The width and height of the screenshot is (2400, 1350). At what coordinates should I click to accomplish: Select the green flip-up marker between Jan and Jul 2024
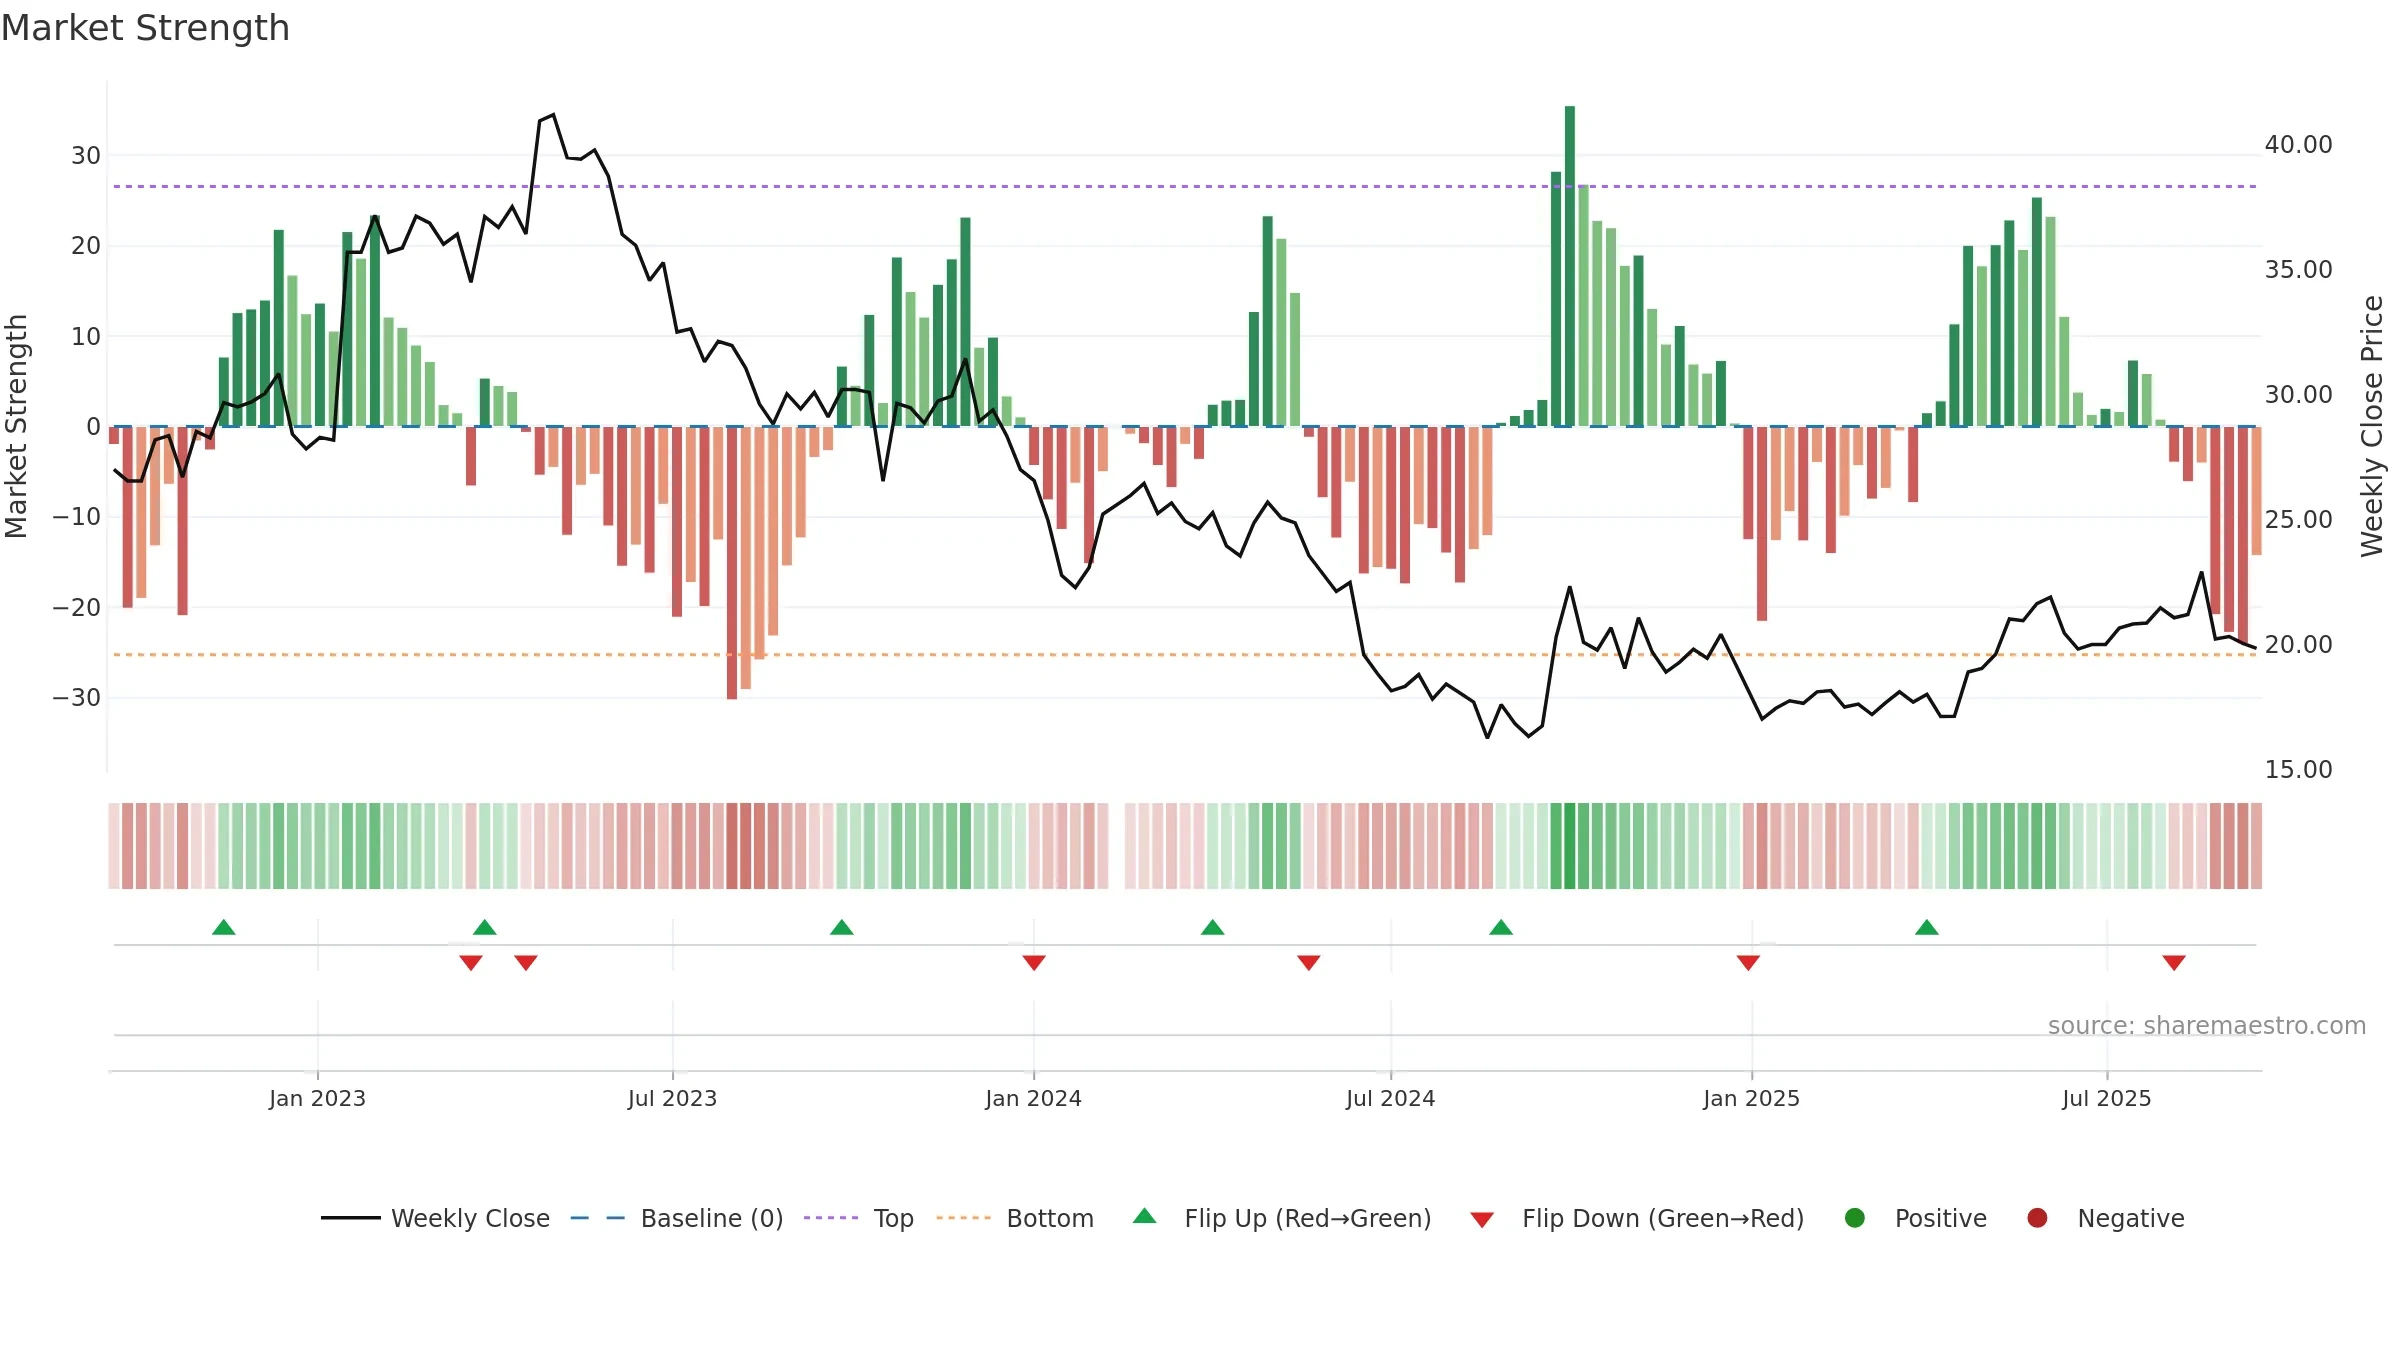[x=1213, y=927]
